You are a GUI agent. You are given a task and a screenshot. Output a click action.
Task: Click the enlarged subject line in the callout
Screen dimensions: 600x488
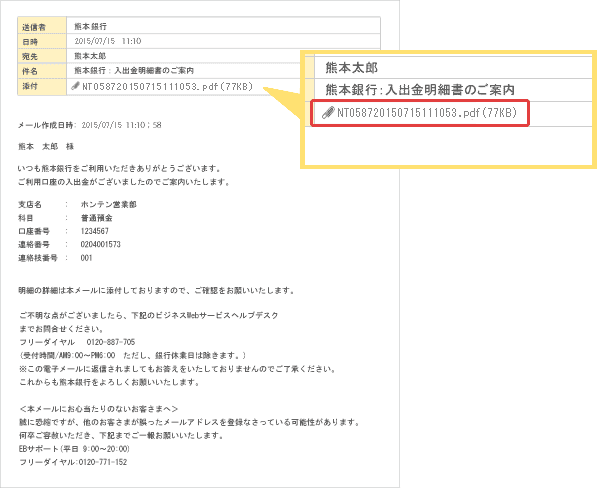(420, 90)
